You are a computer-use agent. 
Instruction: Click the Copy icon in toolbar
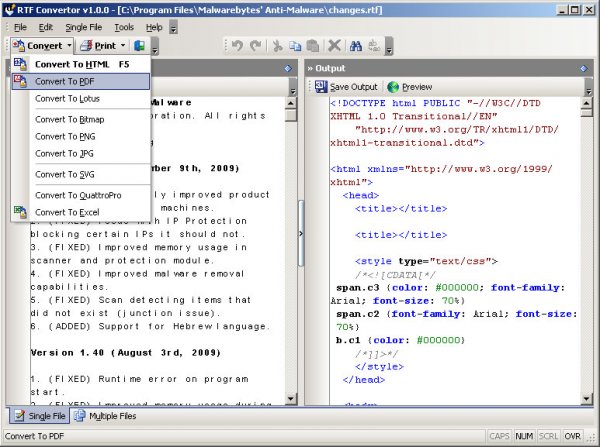pyautogui.click(x=297, y=46)
